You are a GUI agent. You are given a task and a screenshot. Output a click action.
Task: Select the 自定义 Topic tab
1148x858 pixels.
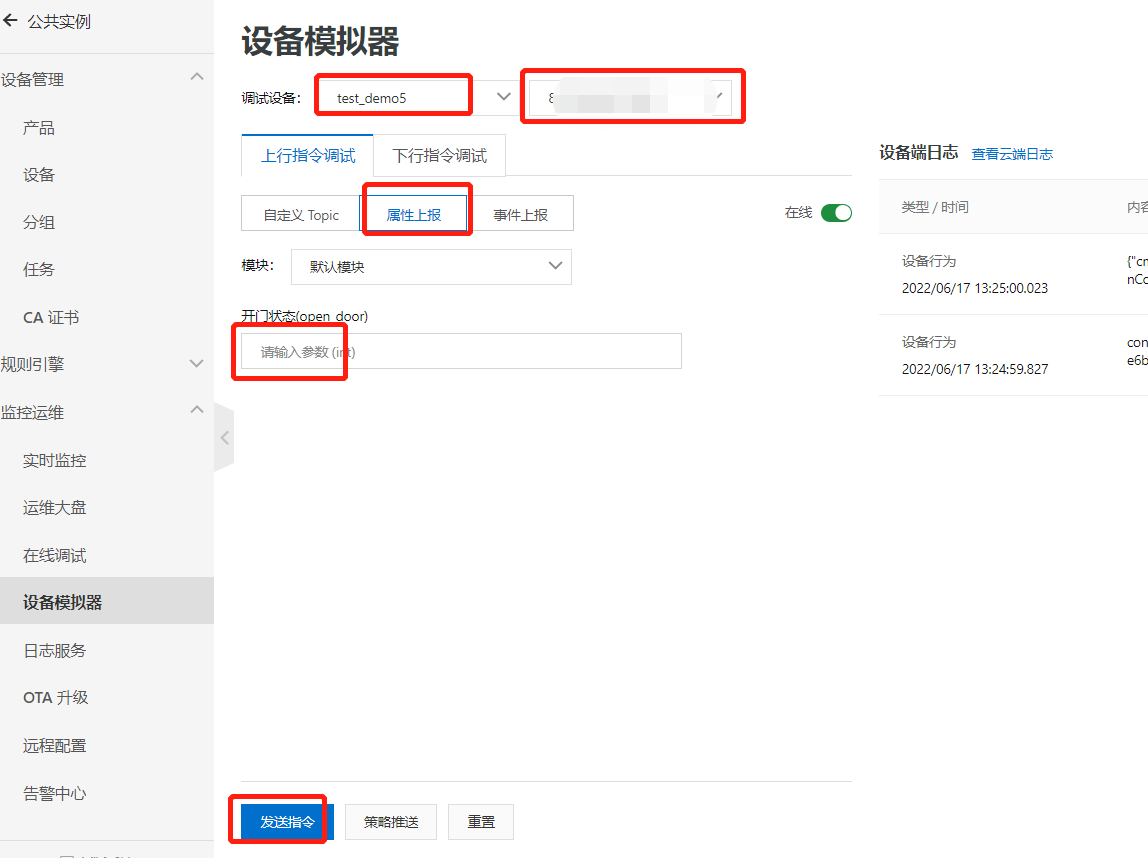(304, 213)
